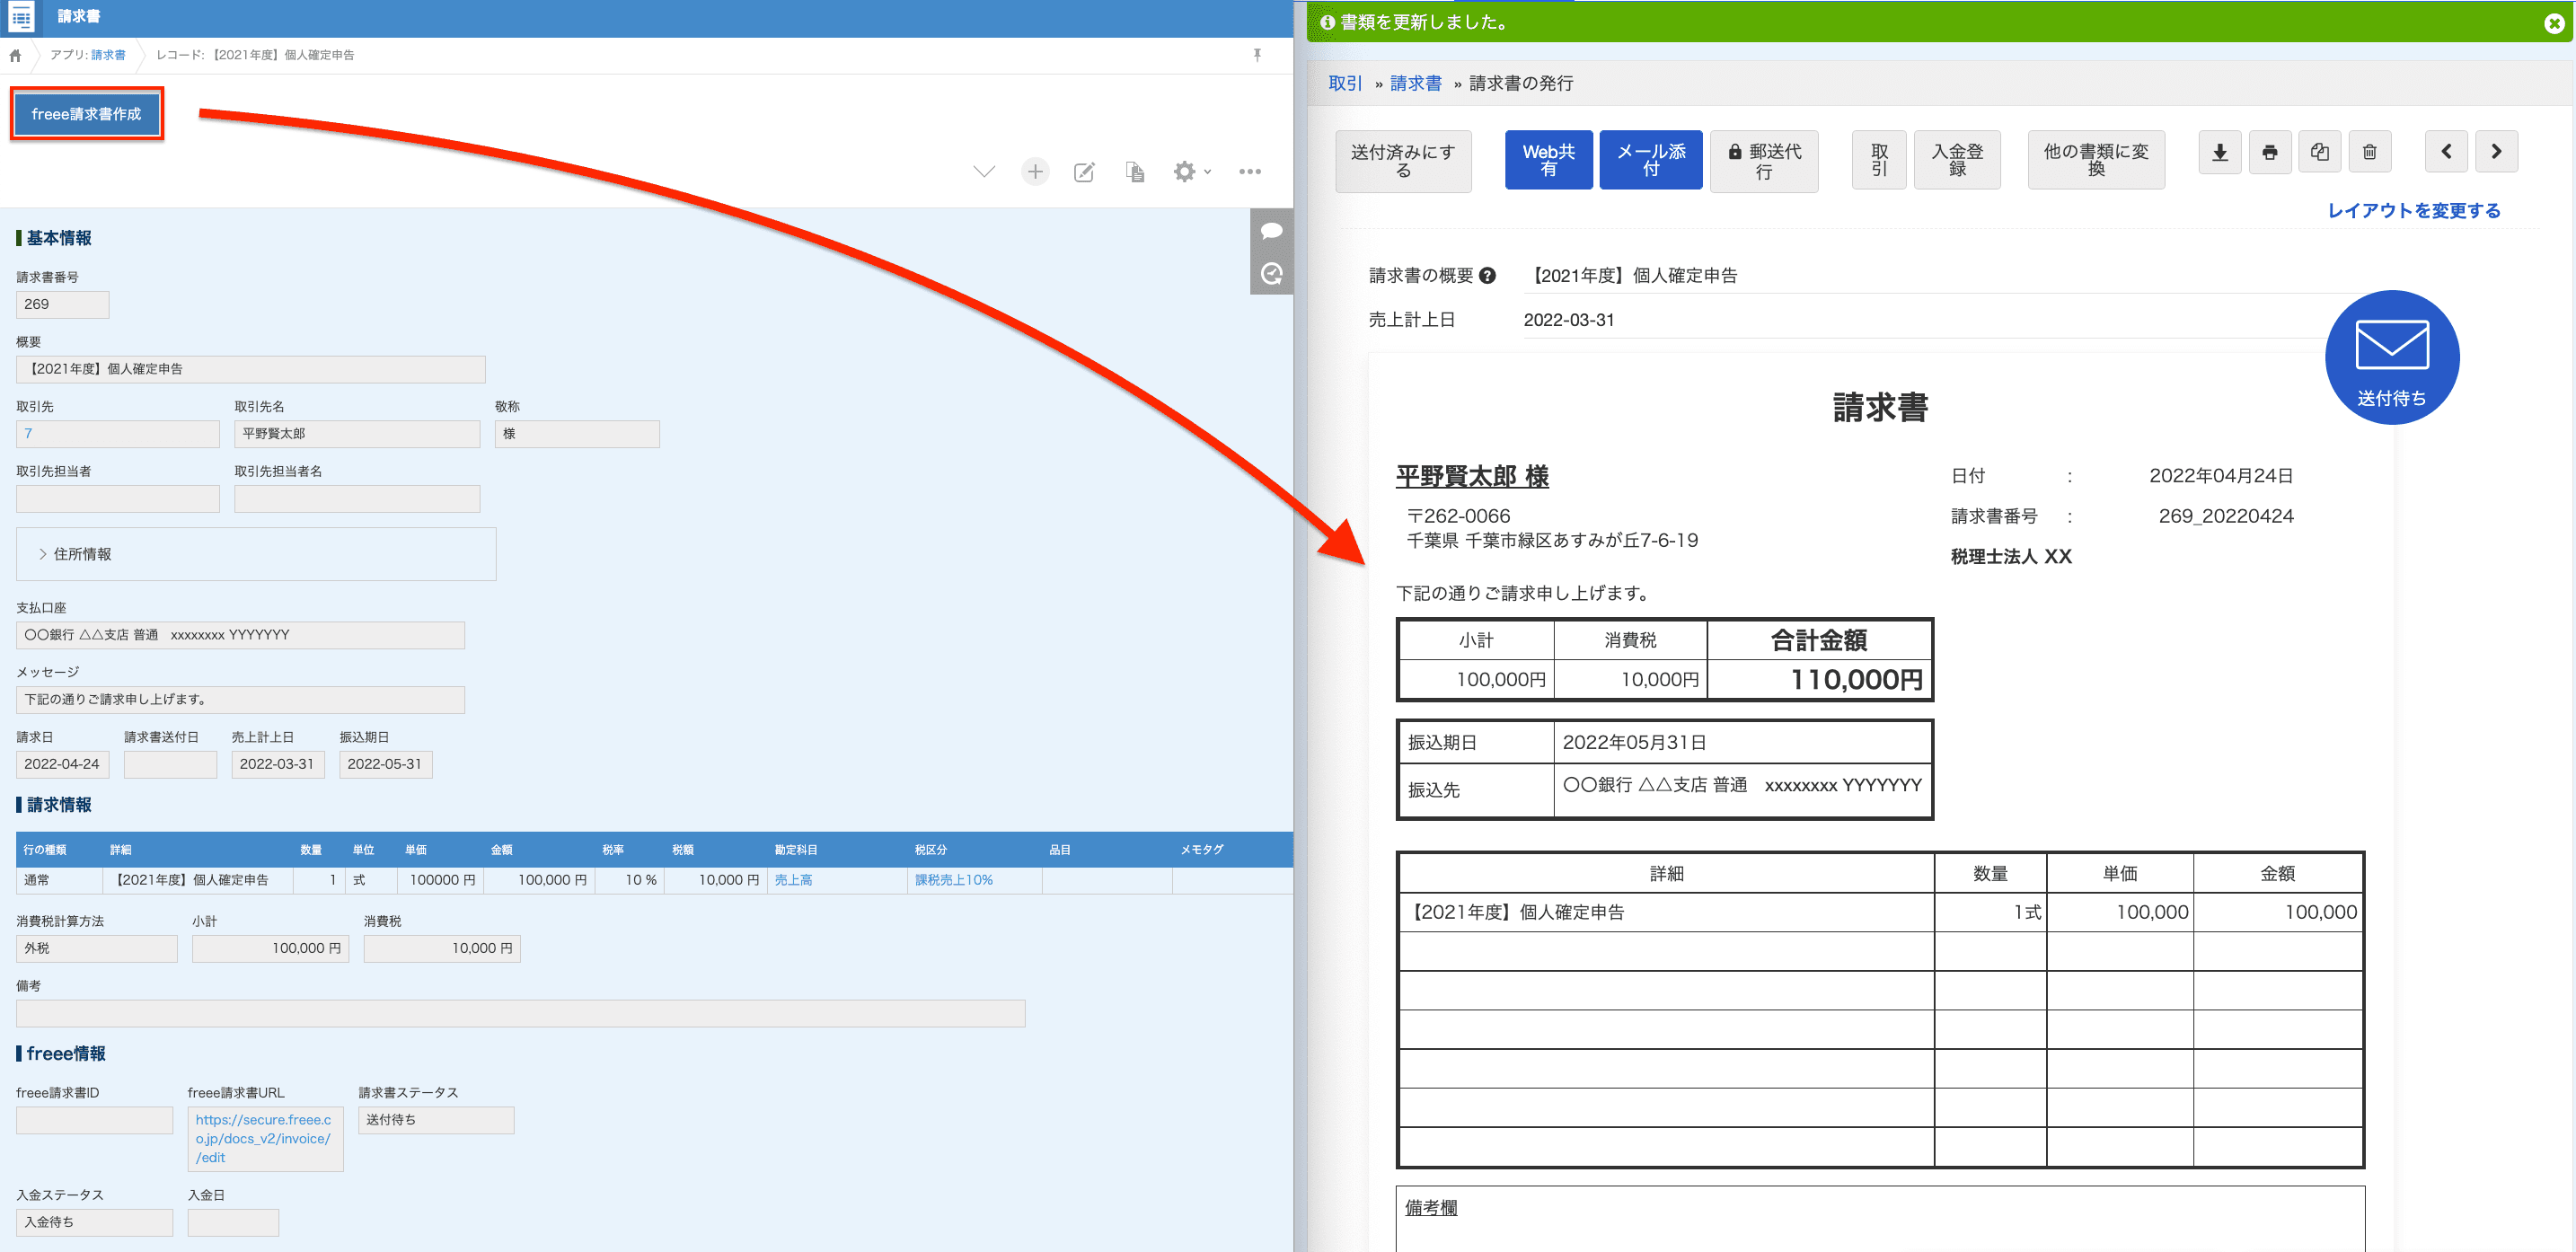
Task: Click the 送付済みにする button
Action: pos(1403,161)
